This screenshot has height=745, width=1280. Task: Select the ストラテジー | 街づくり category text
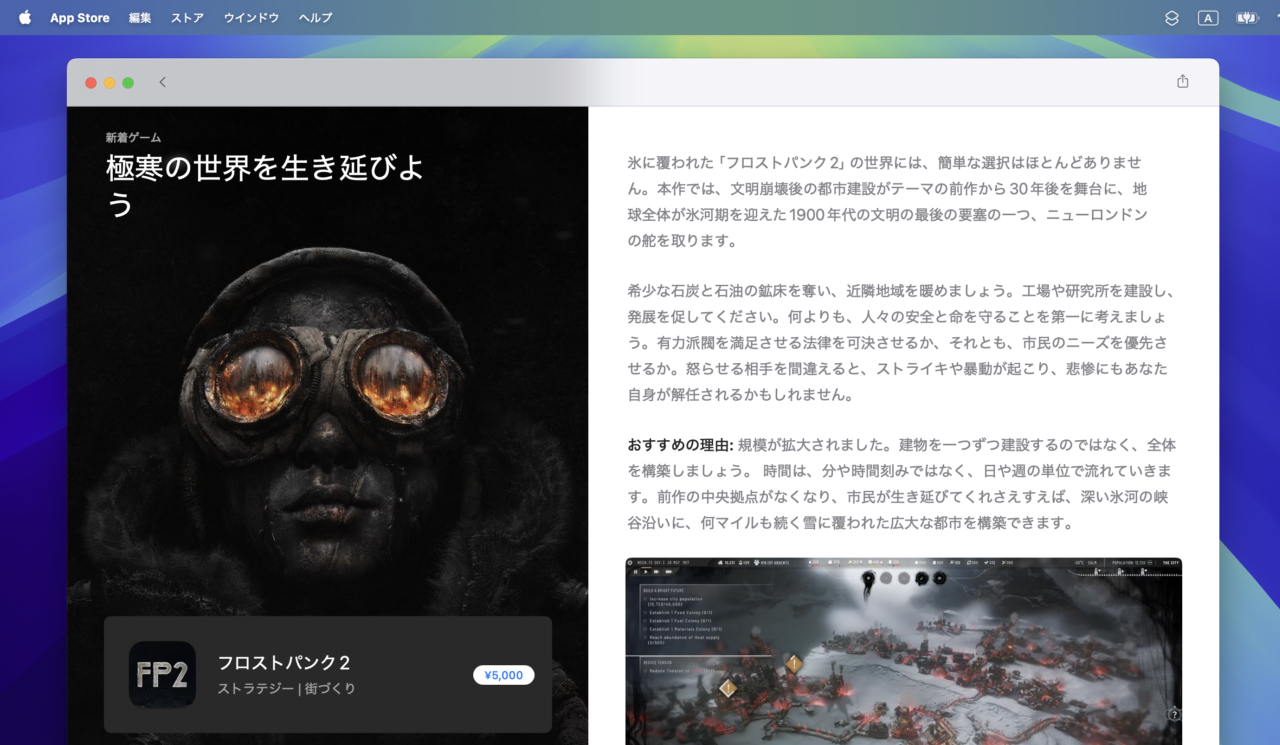pyautogui.click(x=287, y=689)
